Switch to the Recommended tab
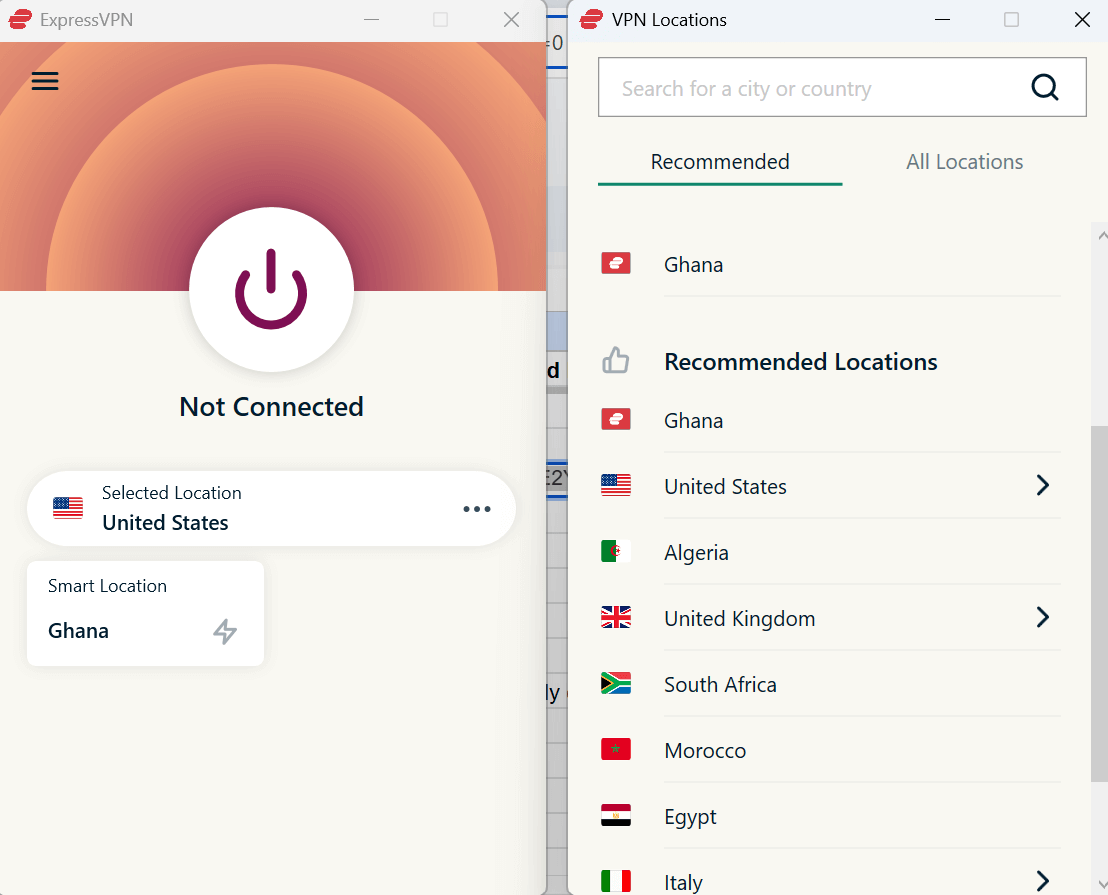1108x895 pixels. (x=720, y=162)
